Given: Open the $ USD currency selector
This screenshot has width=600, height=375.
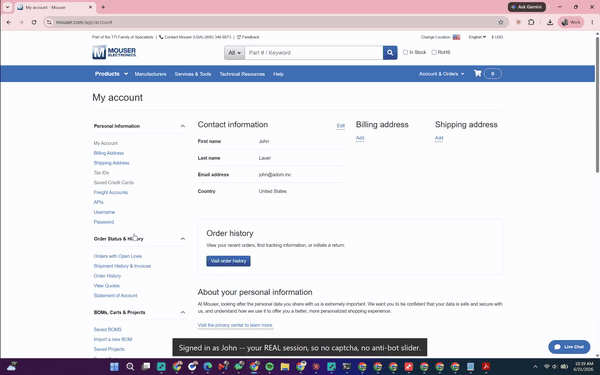Looking at the screenshot, I should 497,37.
